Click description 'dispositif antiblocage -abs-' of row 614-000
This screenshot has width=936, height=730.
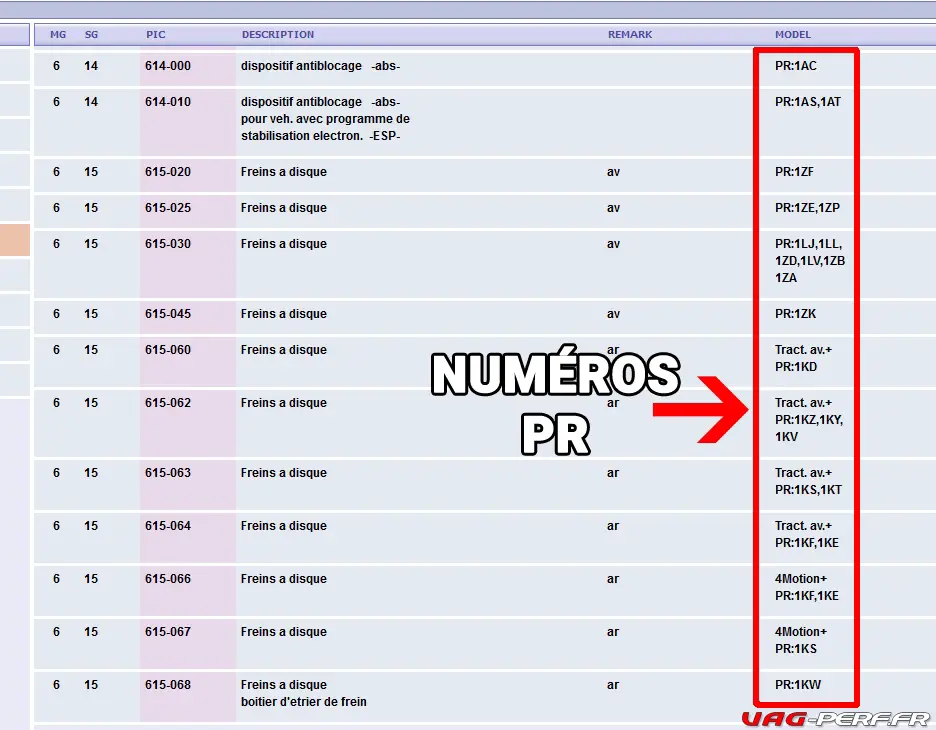321,66
